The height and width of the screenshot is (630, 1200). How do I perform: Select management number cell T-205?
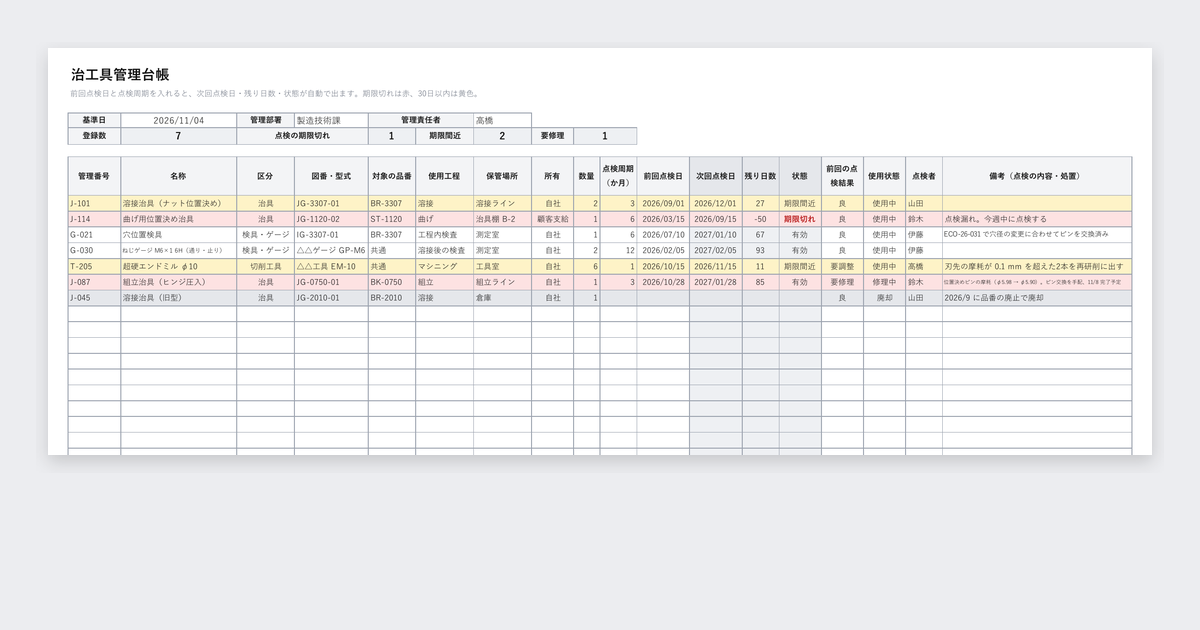[x=94, y=267]
